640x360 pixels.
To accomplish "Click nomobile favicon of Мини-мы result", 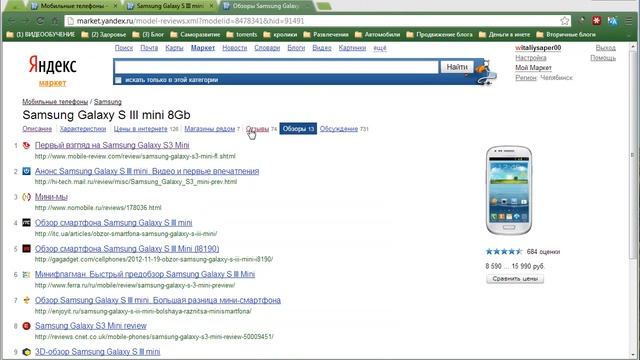I will click(26, 197).
